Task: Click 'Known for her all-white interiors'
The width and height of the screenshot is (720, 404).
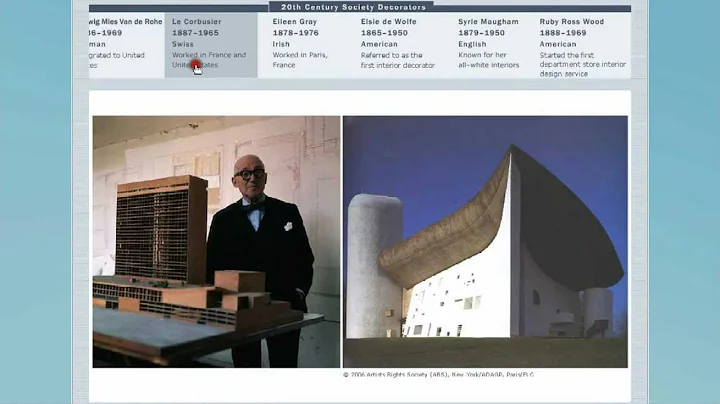Action: (x=489, y=60)
